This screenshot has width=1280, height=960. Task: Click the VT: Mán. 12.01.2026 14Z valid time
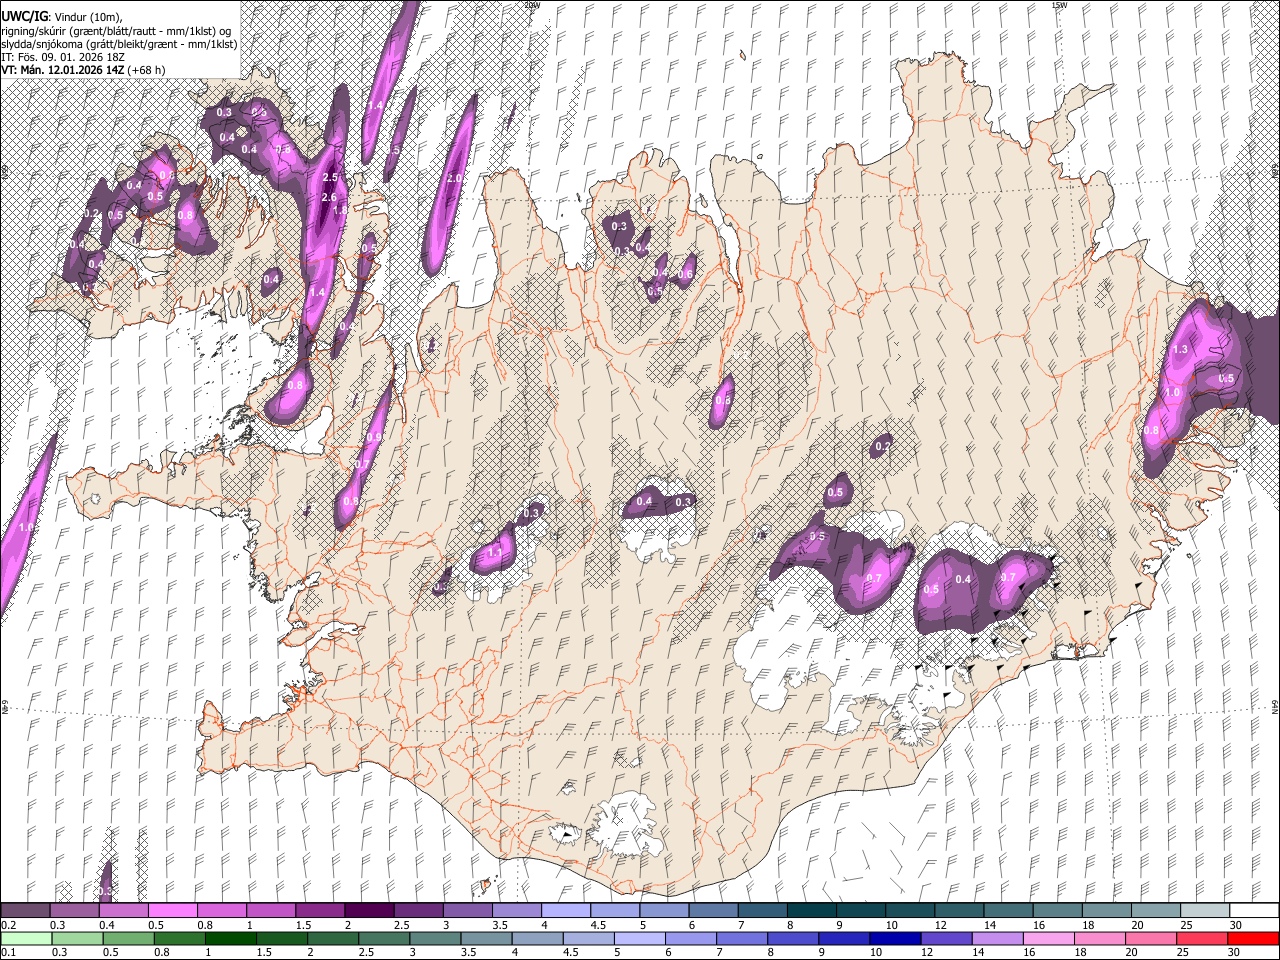(x=62, y=70)
